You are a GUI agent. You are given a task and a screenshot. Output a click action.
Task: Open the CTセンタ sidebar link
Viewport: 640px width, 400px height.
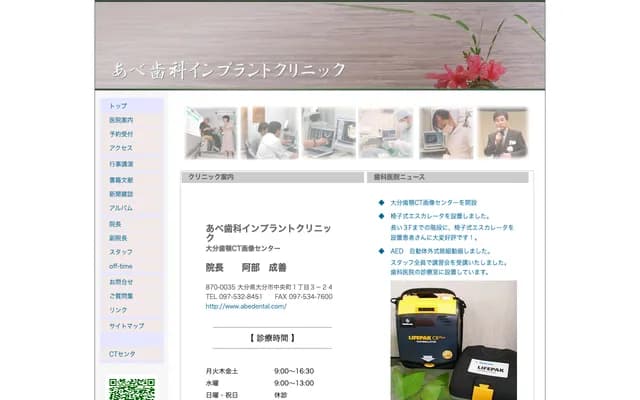pos(122,354)
